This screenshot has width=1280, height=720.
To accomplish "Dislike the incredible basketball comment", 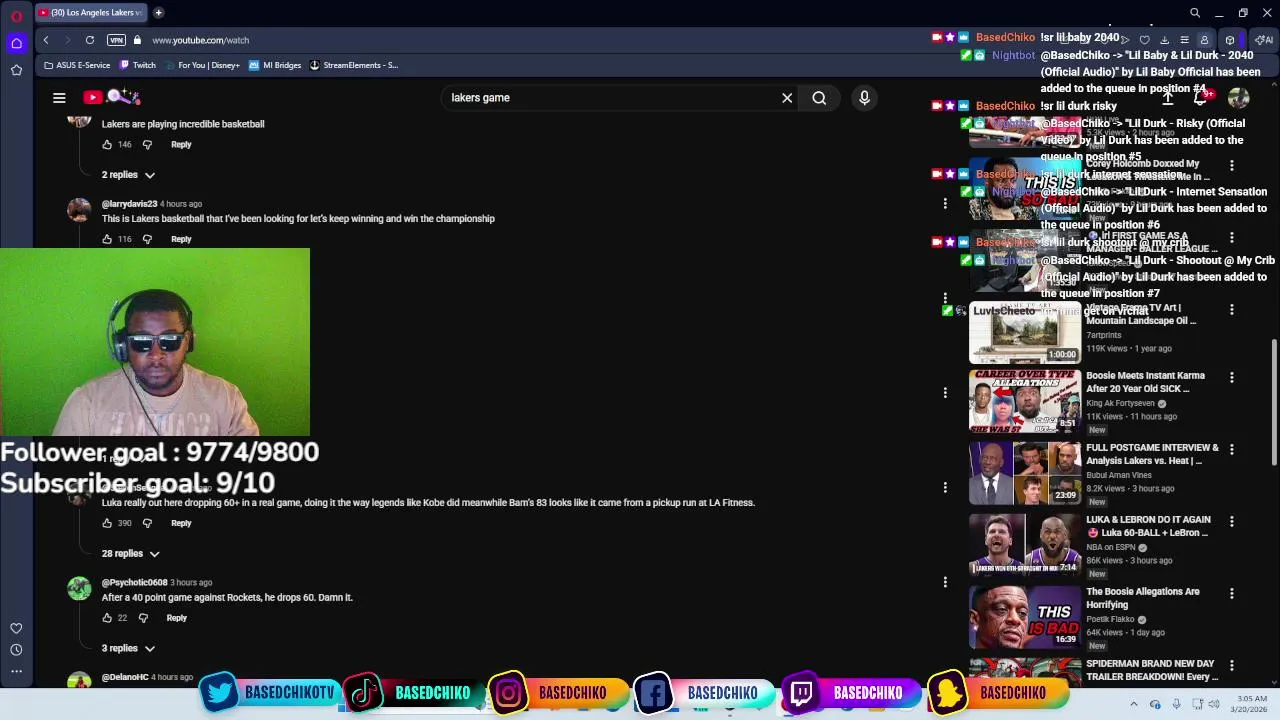I will tap(147, 144).
